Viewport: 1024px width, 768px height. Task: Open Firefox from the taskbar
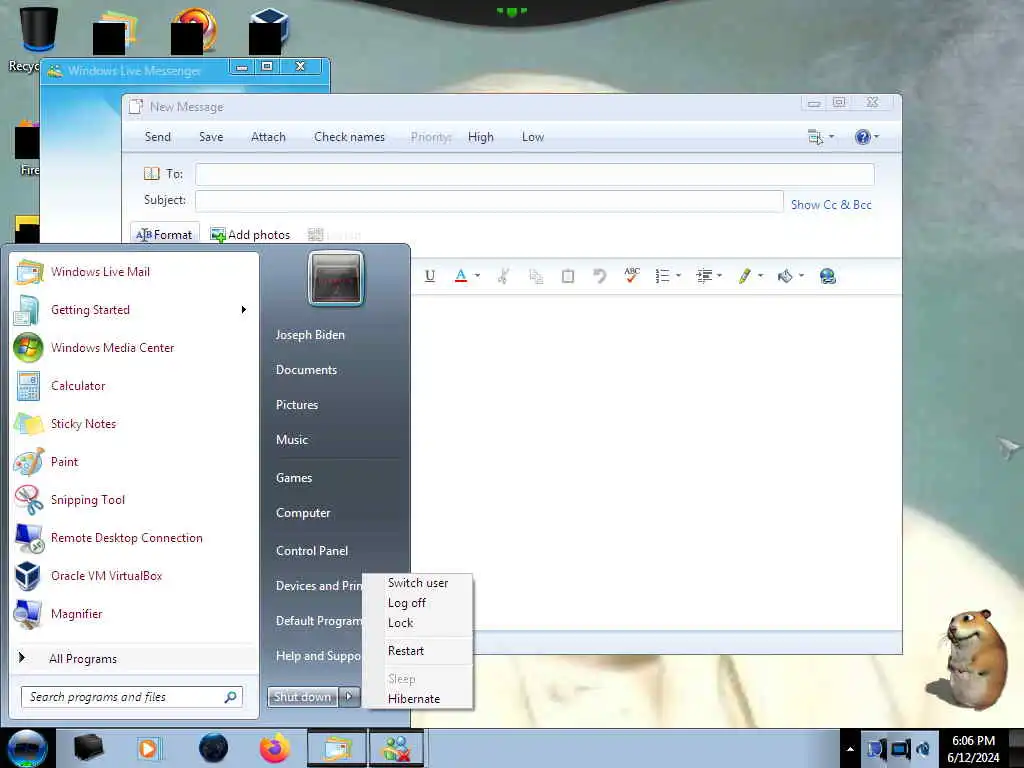[275, 748]
